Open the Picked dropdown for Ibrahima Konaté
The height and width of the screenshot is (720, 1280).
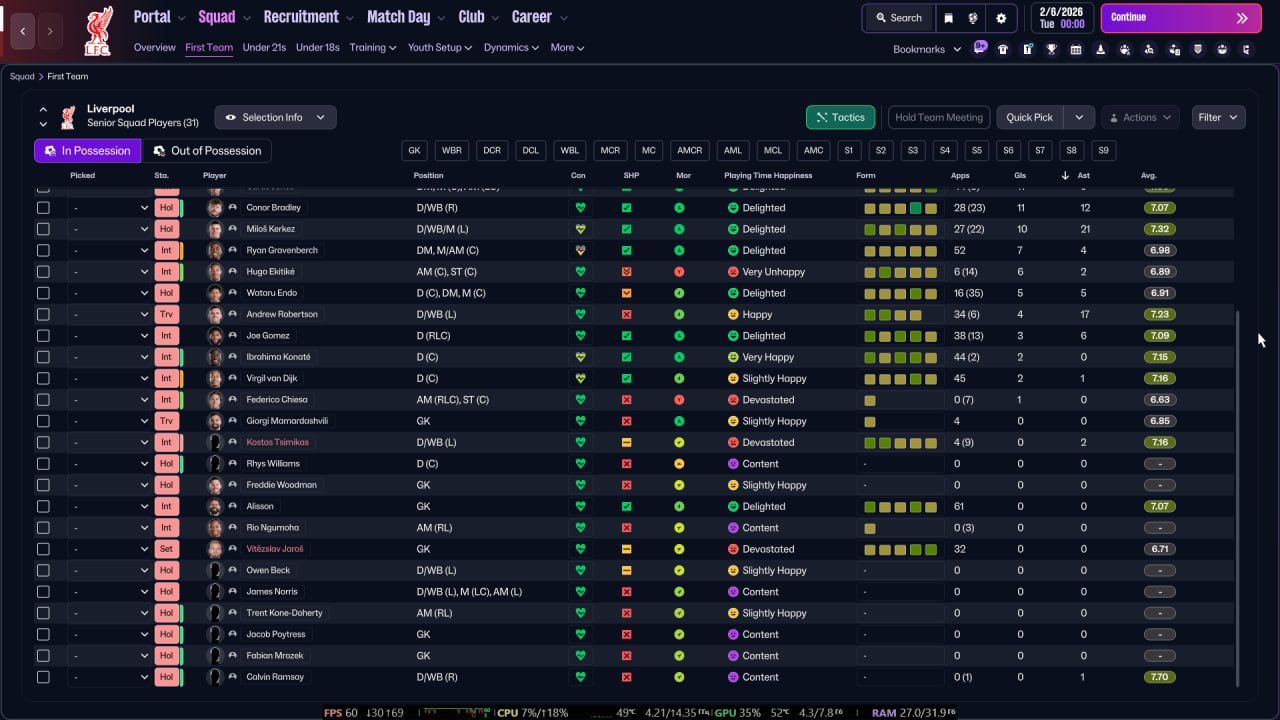coord(109,357)
